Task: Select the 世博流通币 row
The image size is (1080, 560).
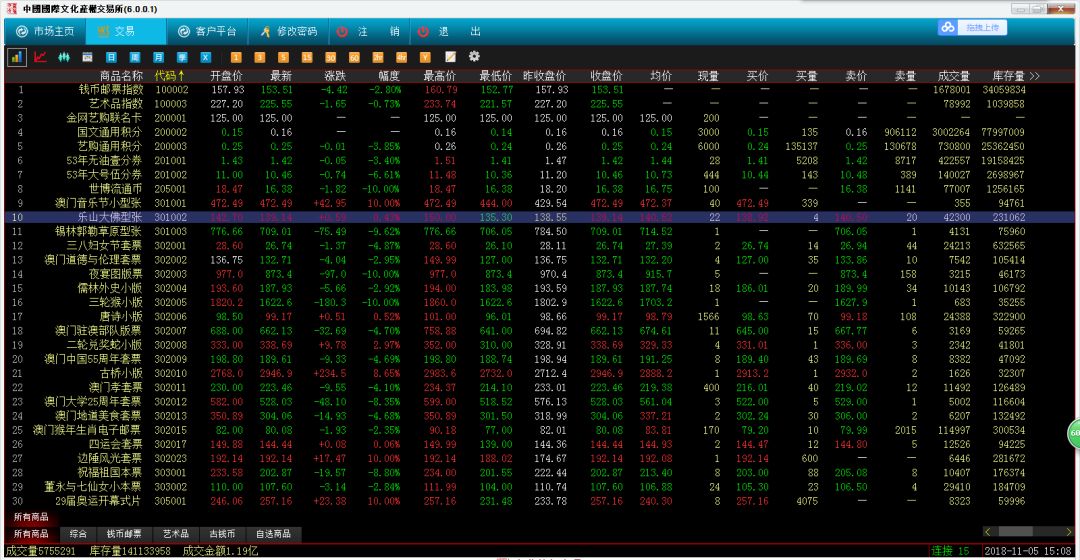Action: click(539, 189)
